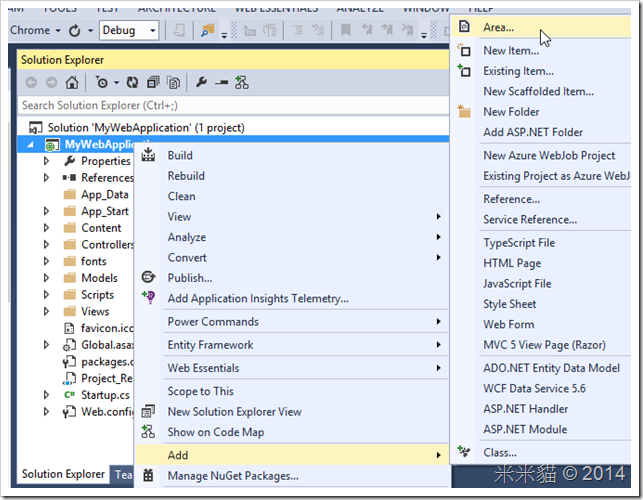This screenshot has width=643, height=500.
Task: Click the Forward arrow in Solution Explorer toolbar
Action: pyautogui.click(x=51, y=82)
